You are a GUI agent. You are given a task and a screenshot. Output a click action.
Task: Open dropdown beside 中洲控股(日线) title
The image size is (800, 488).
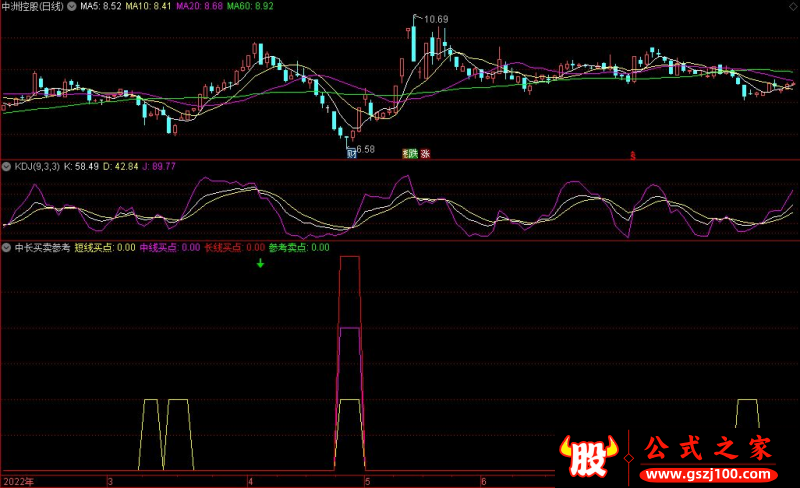(72, 6)
